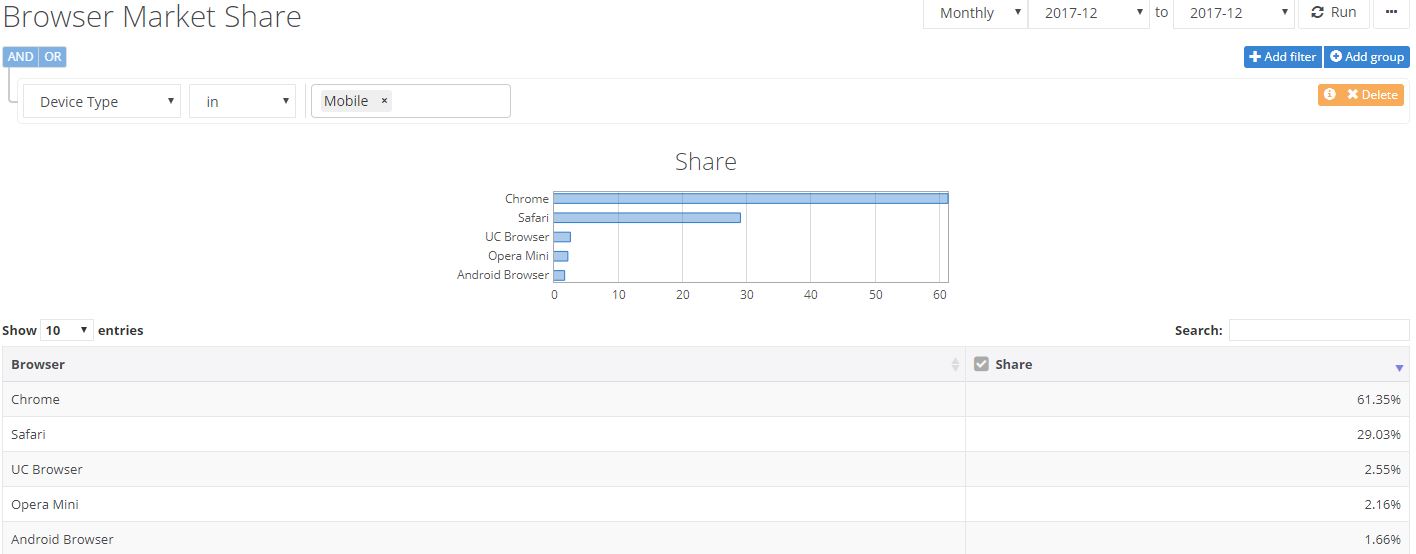
Task: Click the Run refresh icon
Action: click(1318, 13)
